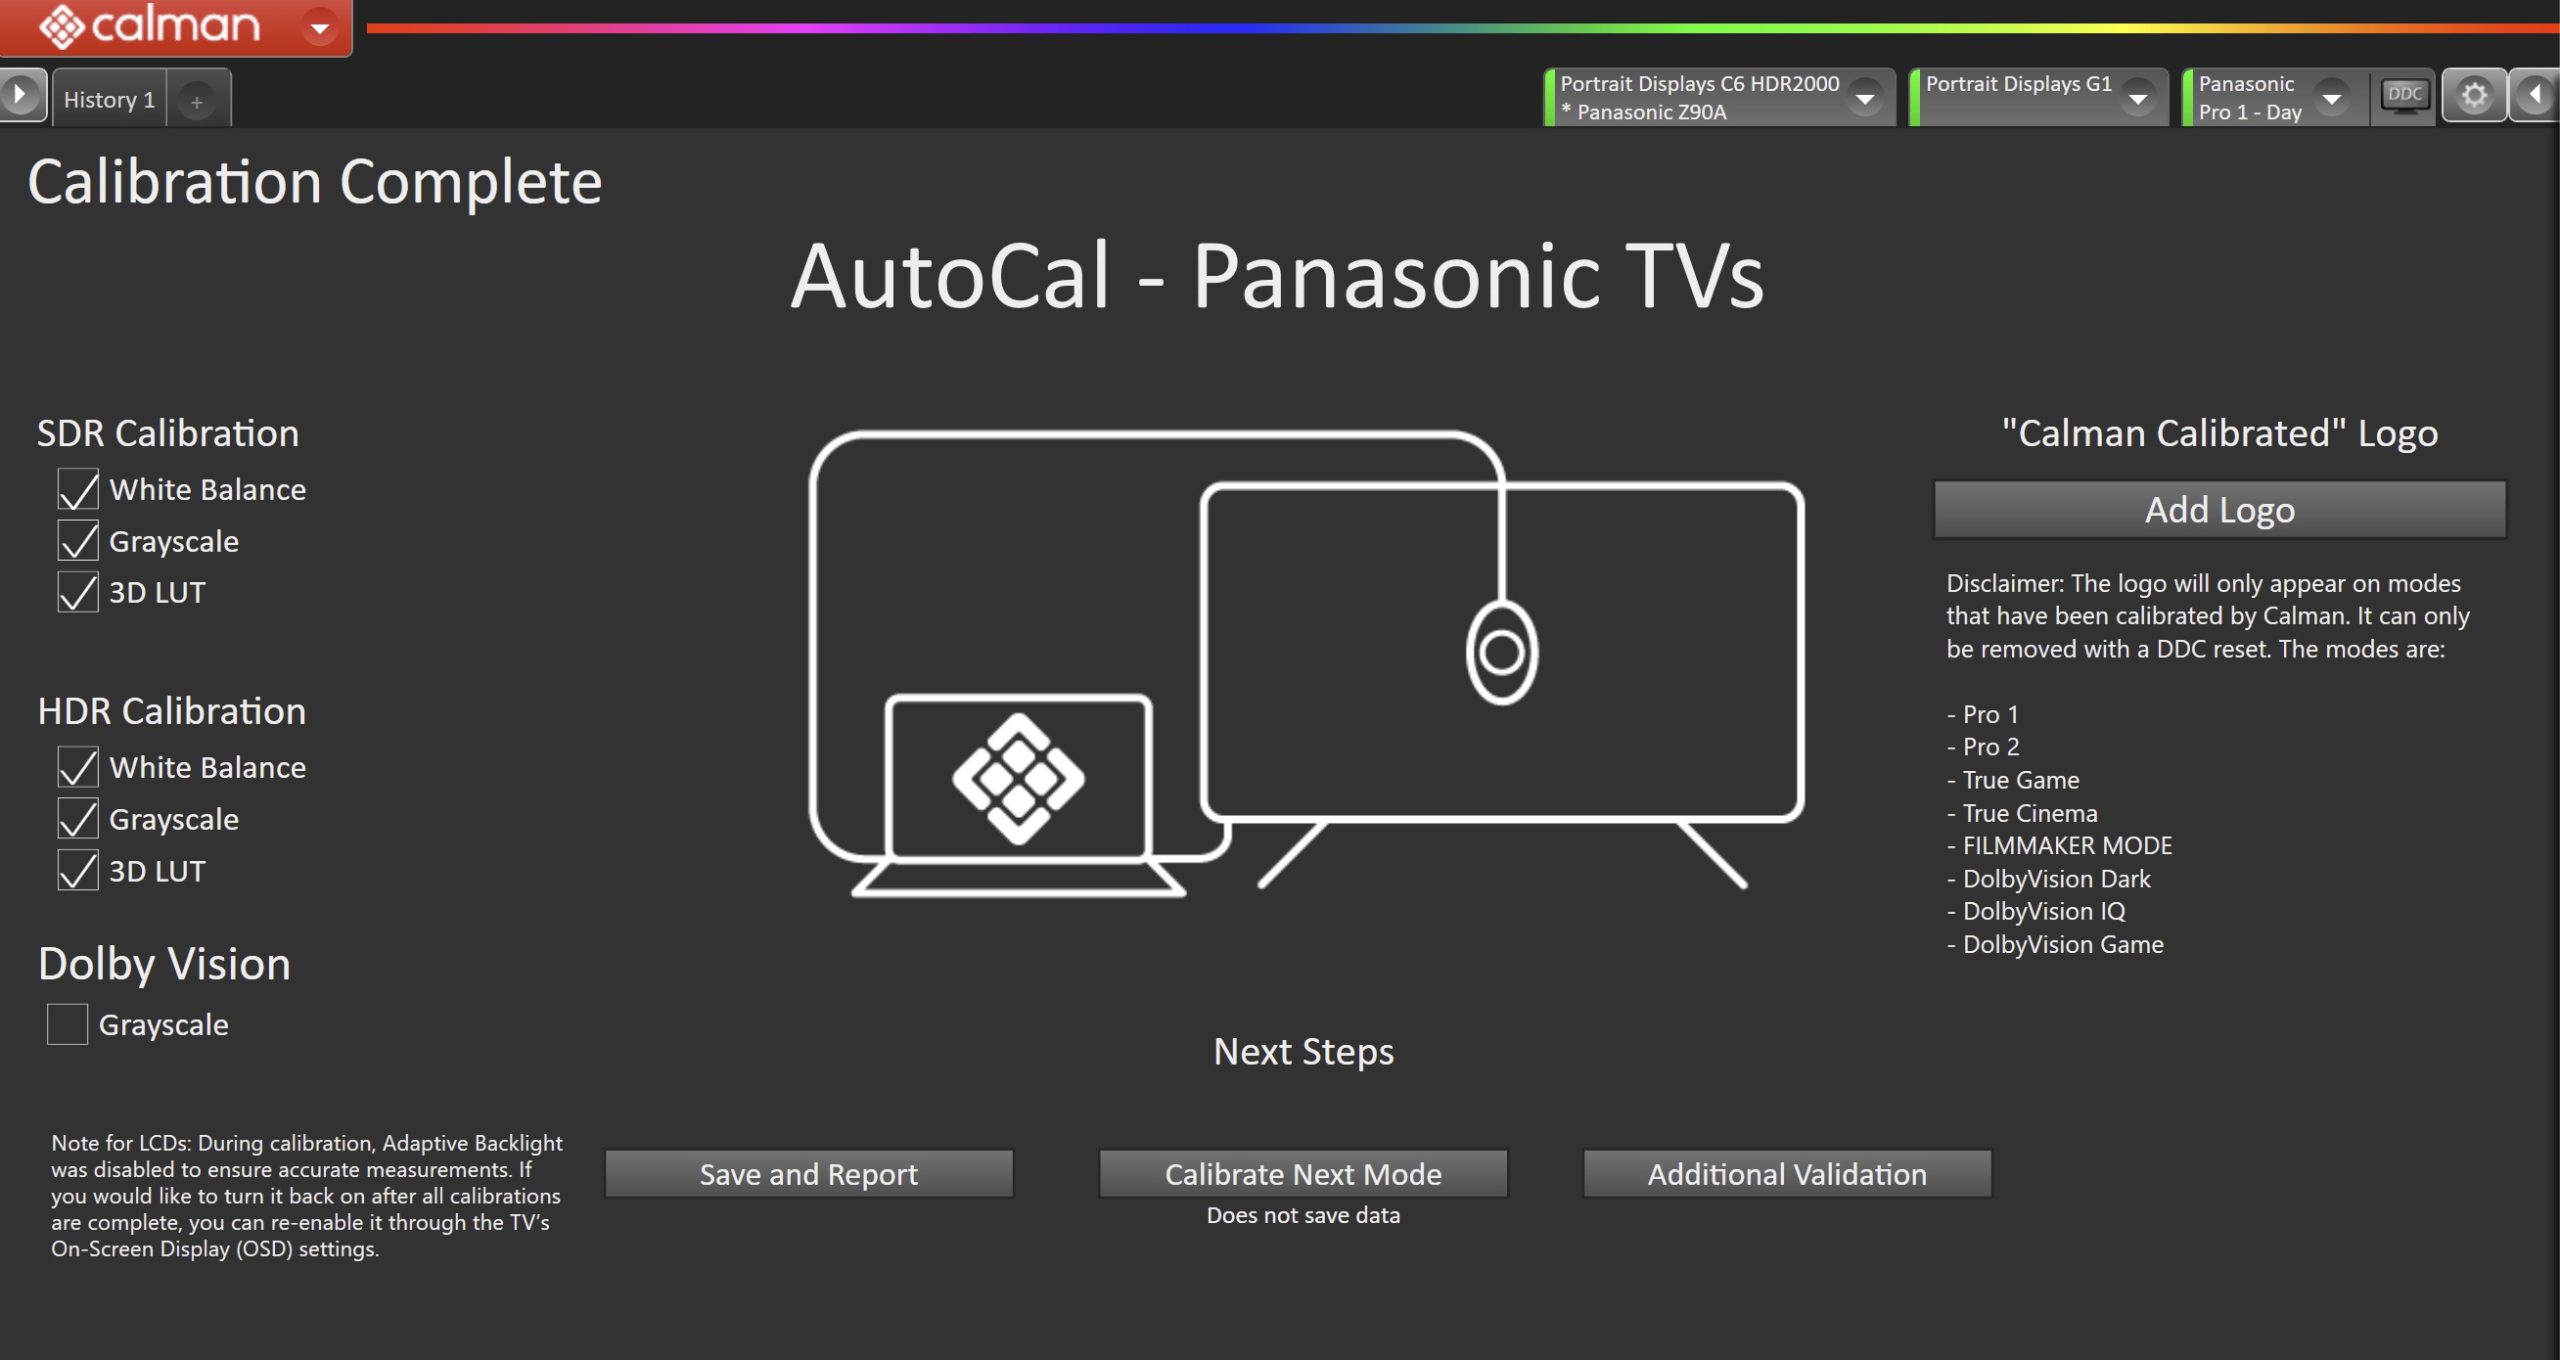Expand the Portrait Displays G1 dropdown arrow
Screen dimensions: 2560x1360
point(2138,98)
